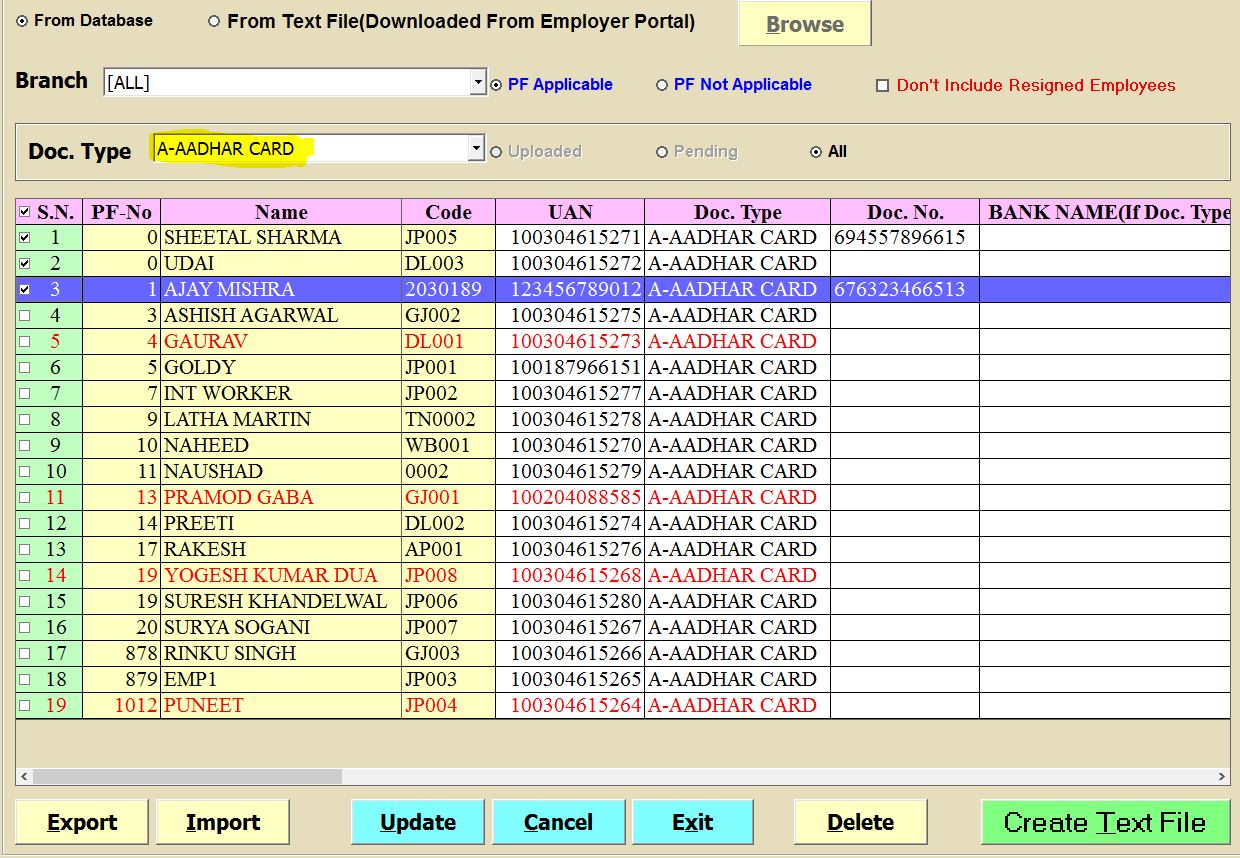
Task: Click the Browse button
Action: [x=804, y=24]
